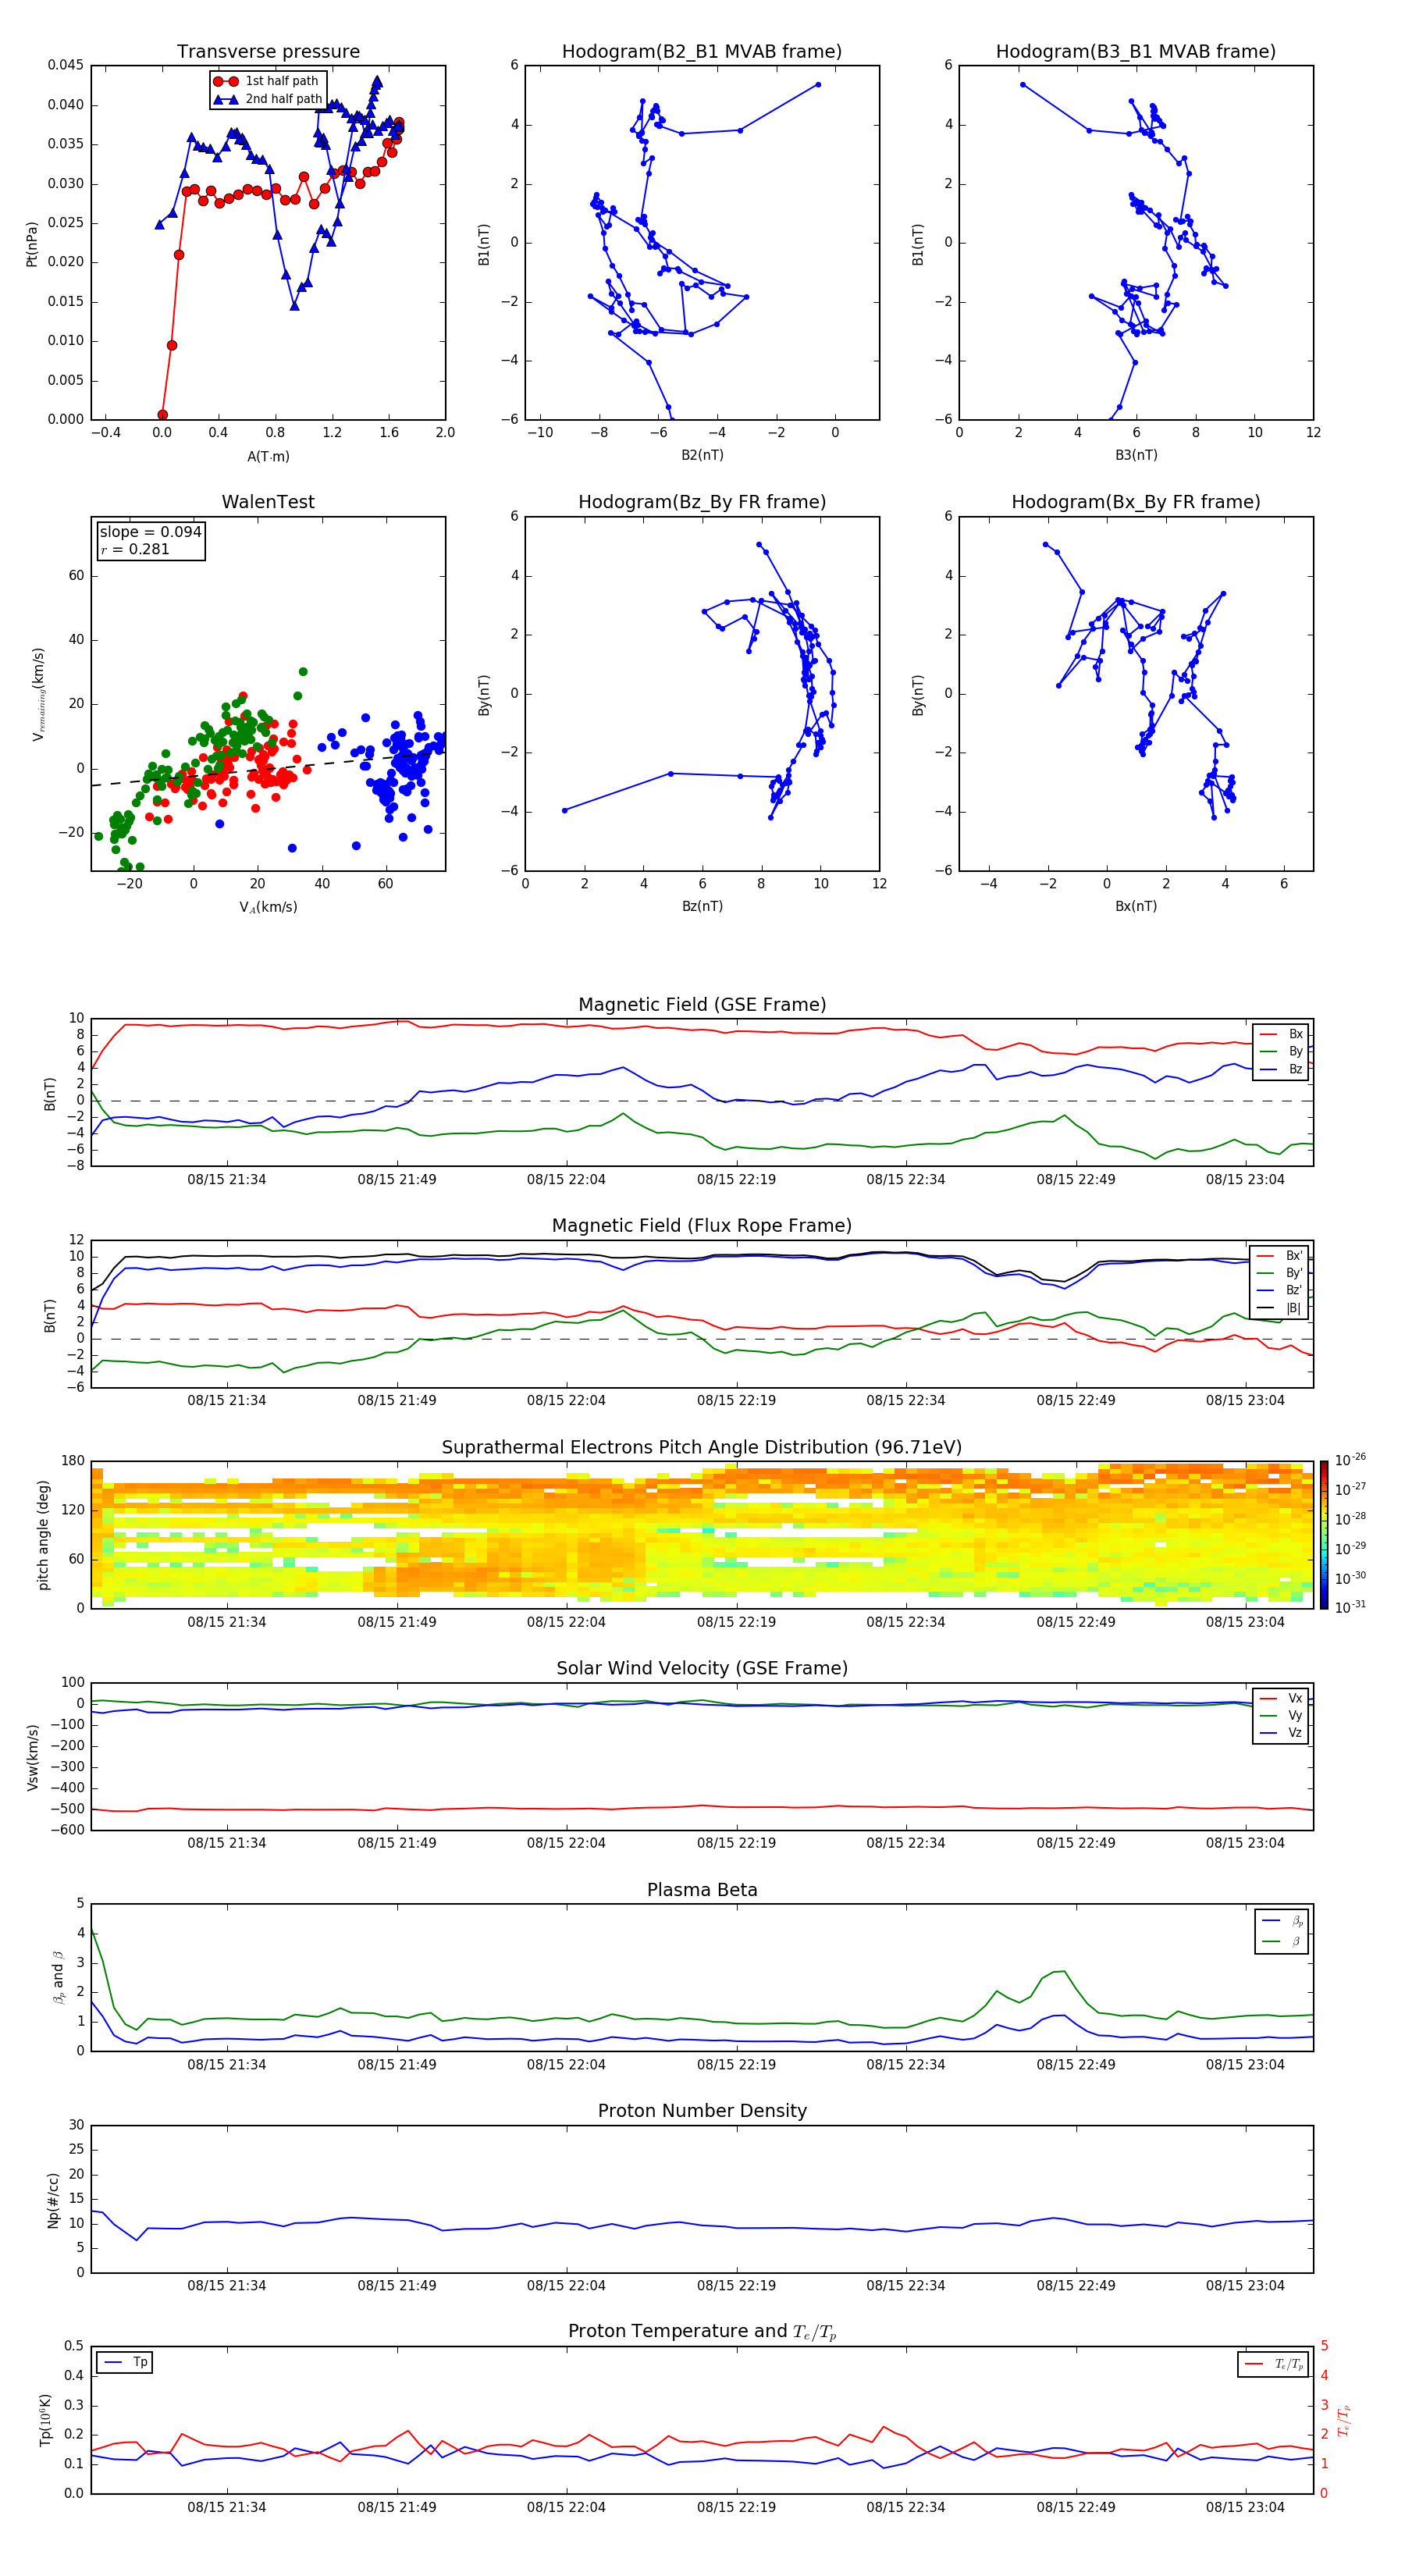
Task: Select the 'Vy' legend entry
Action: coord(1281,1715)
